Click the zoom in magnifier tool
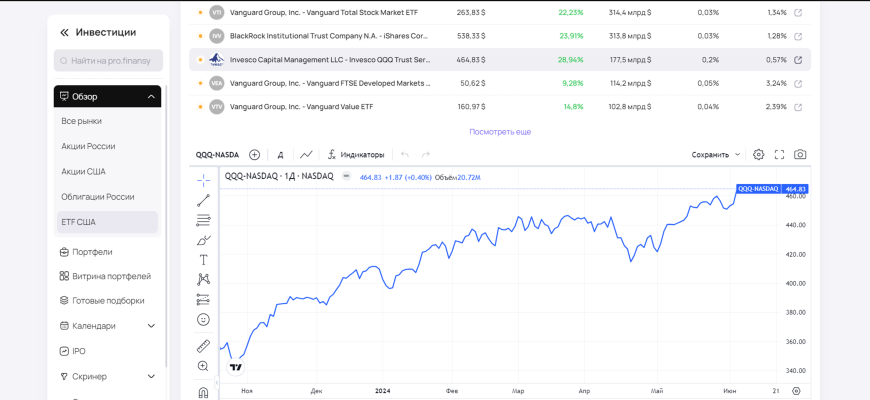The height and width of the screenshot is (400, 870). pos(203,367)
